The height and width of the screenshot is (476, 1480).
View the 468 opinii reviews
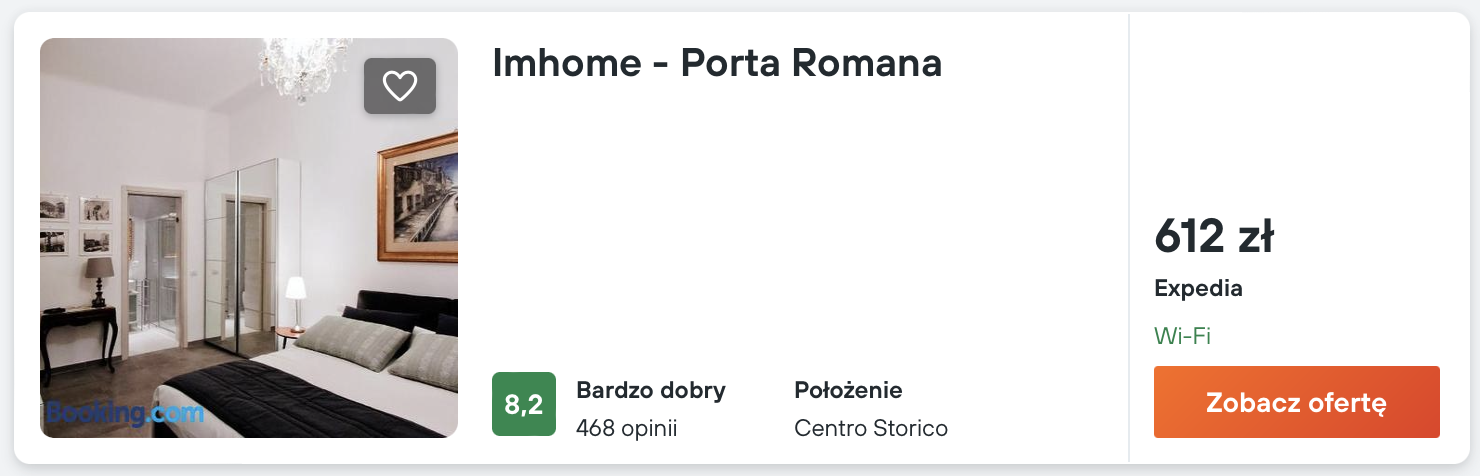click(x=626, y=428)
